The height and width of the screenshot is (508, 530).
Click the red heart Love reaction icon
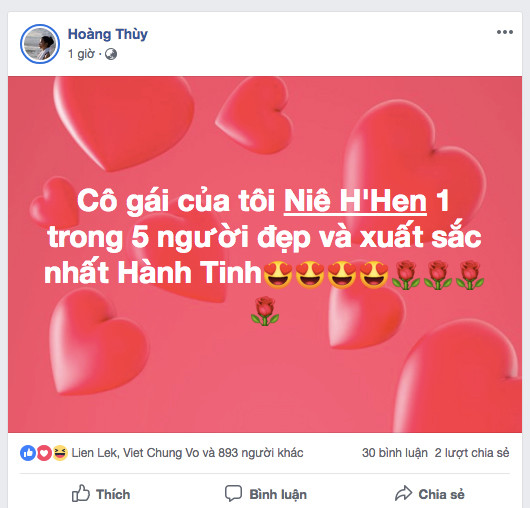44,453
